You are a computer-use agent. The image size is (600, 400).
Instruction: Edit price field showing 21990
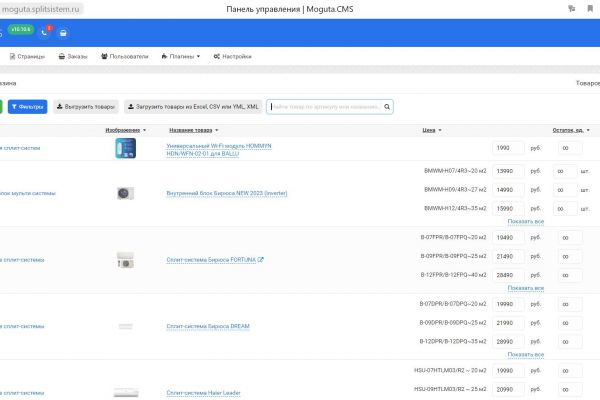[x=508, y=323]
